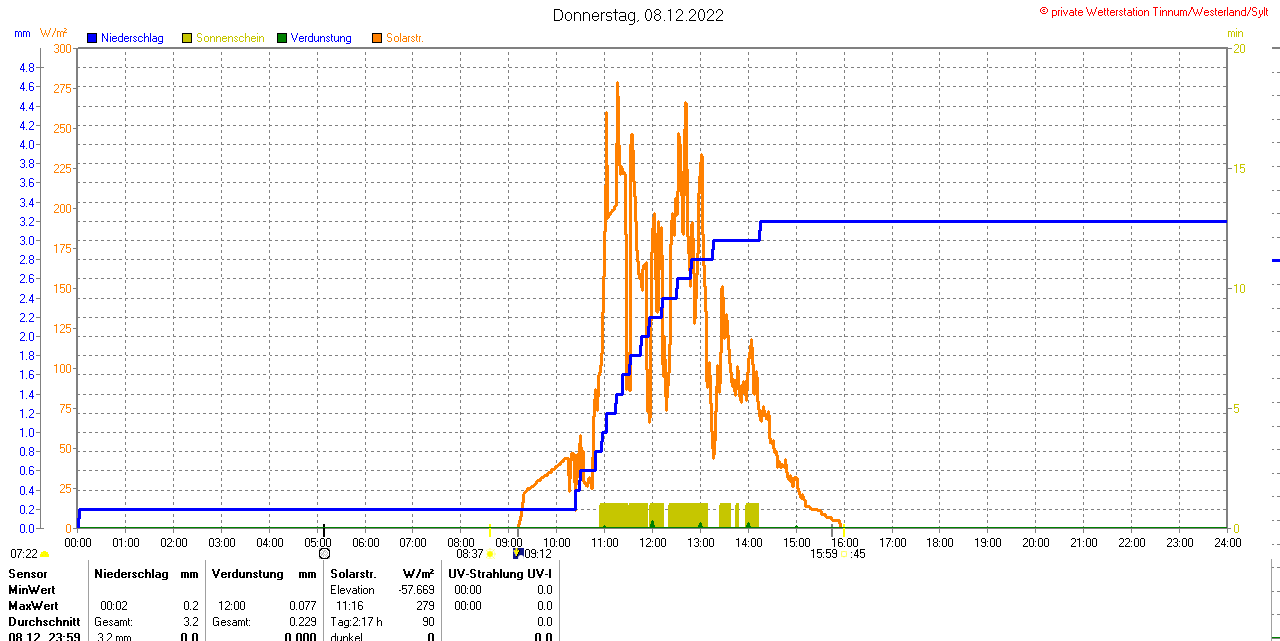Click the Sonnenschein legend label

[231, 38]
